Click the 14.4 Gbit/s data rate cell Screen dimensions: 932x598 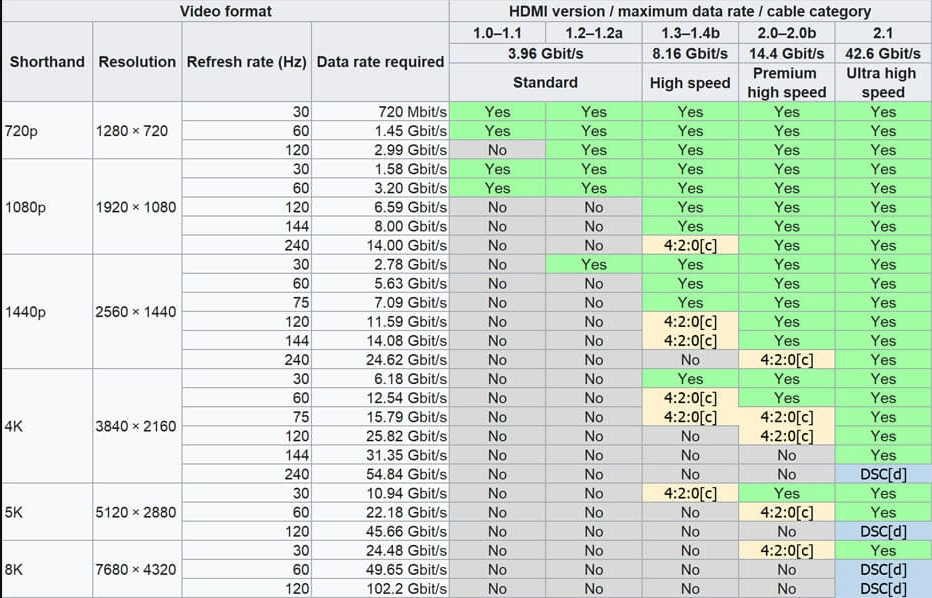786,53
